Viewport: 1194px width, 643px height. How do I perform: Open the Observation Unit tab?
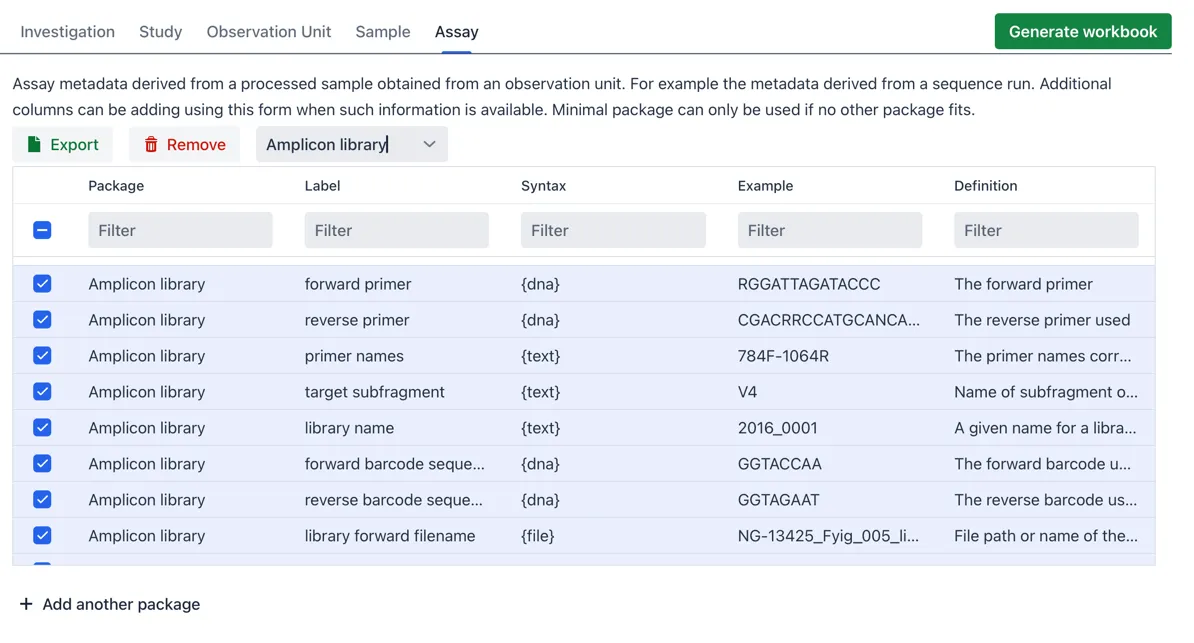pos(269,32)
